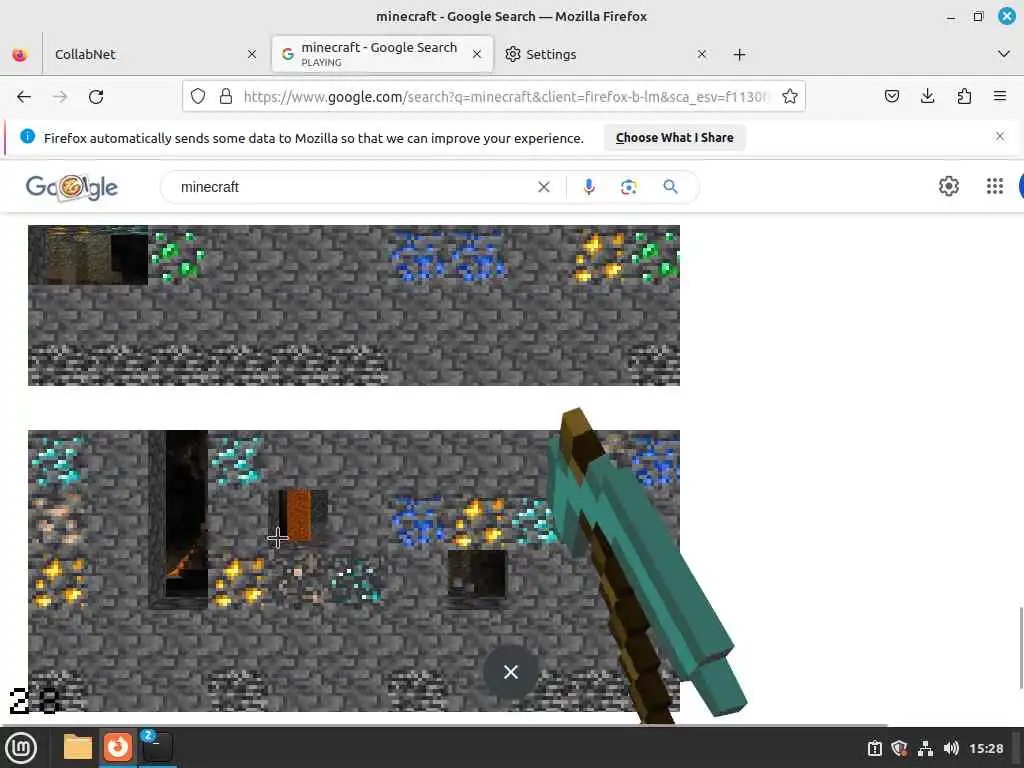Open the update manager shield tray icon

click(x=899, y=748)
